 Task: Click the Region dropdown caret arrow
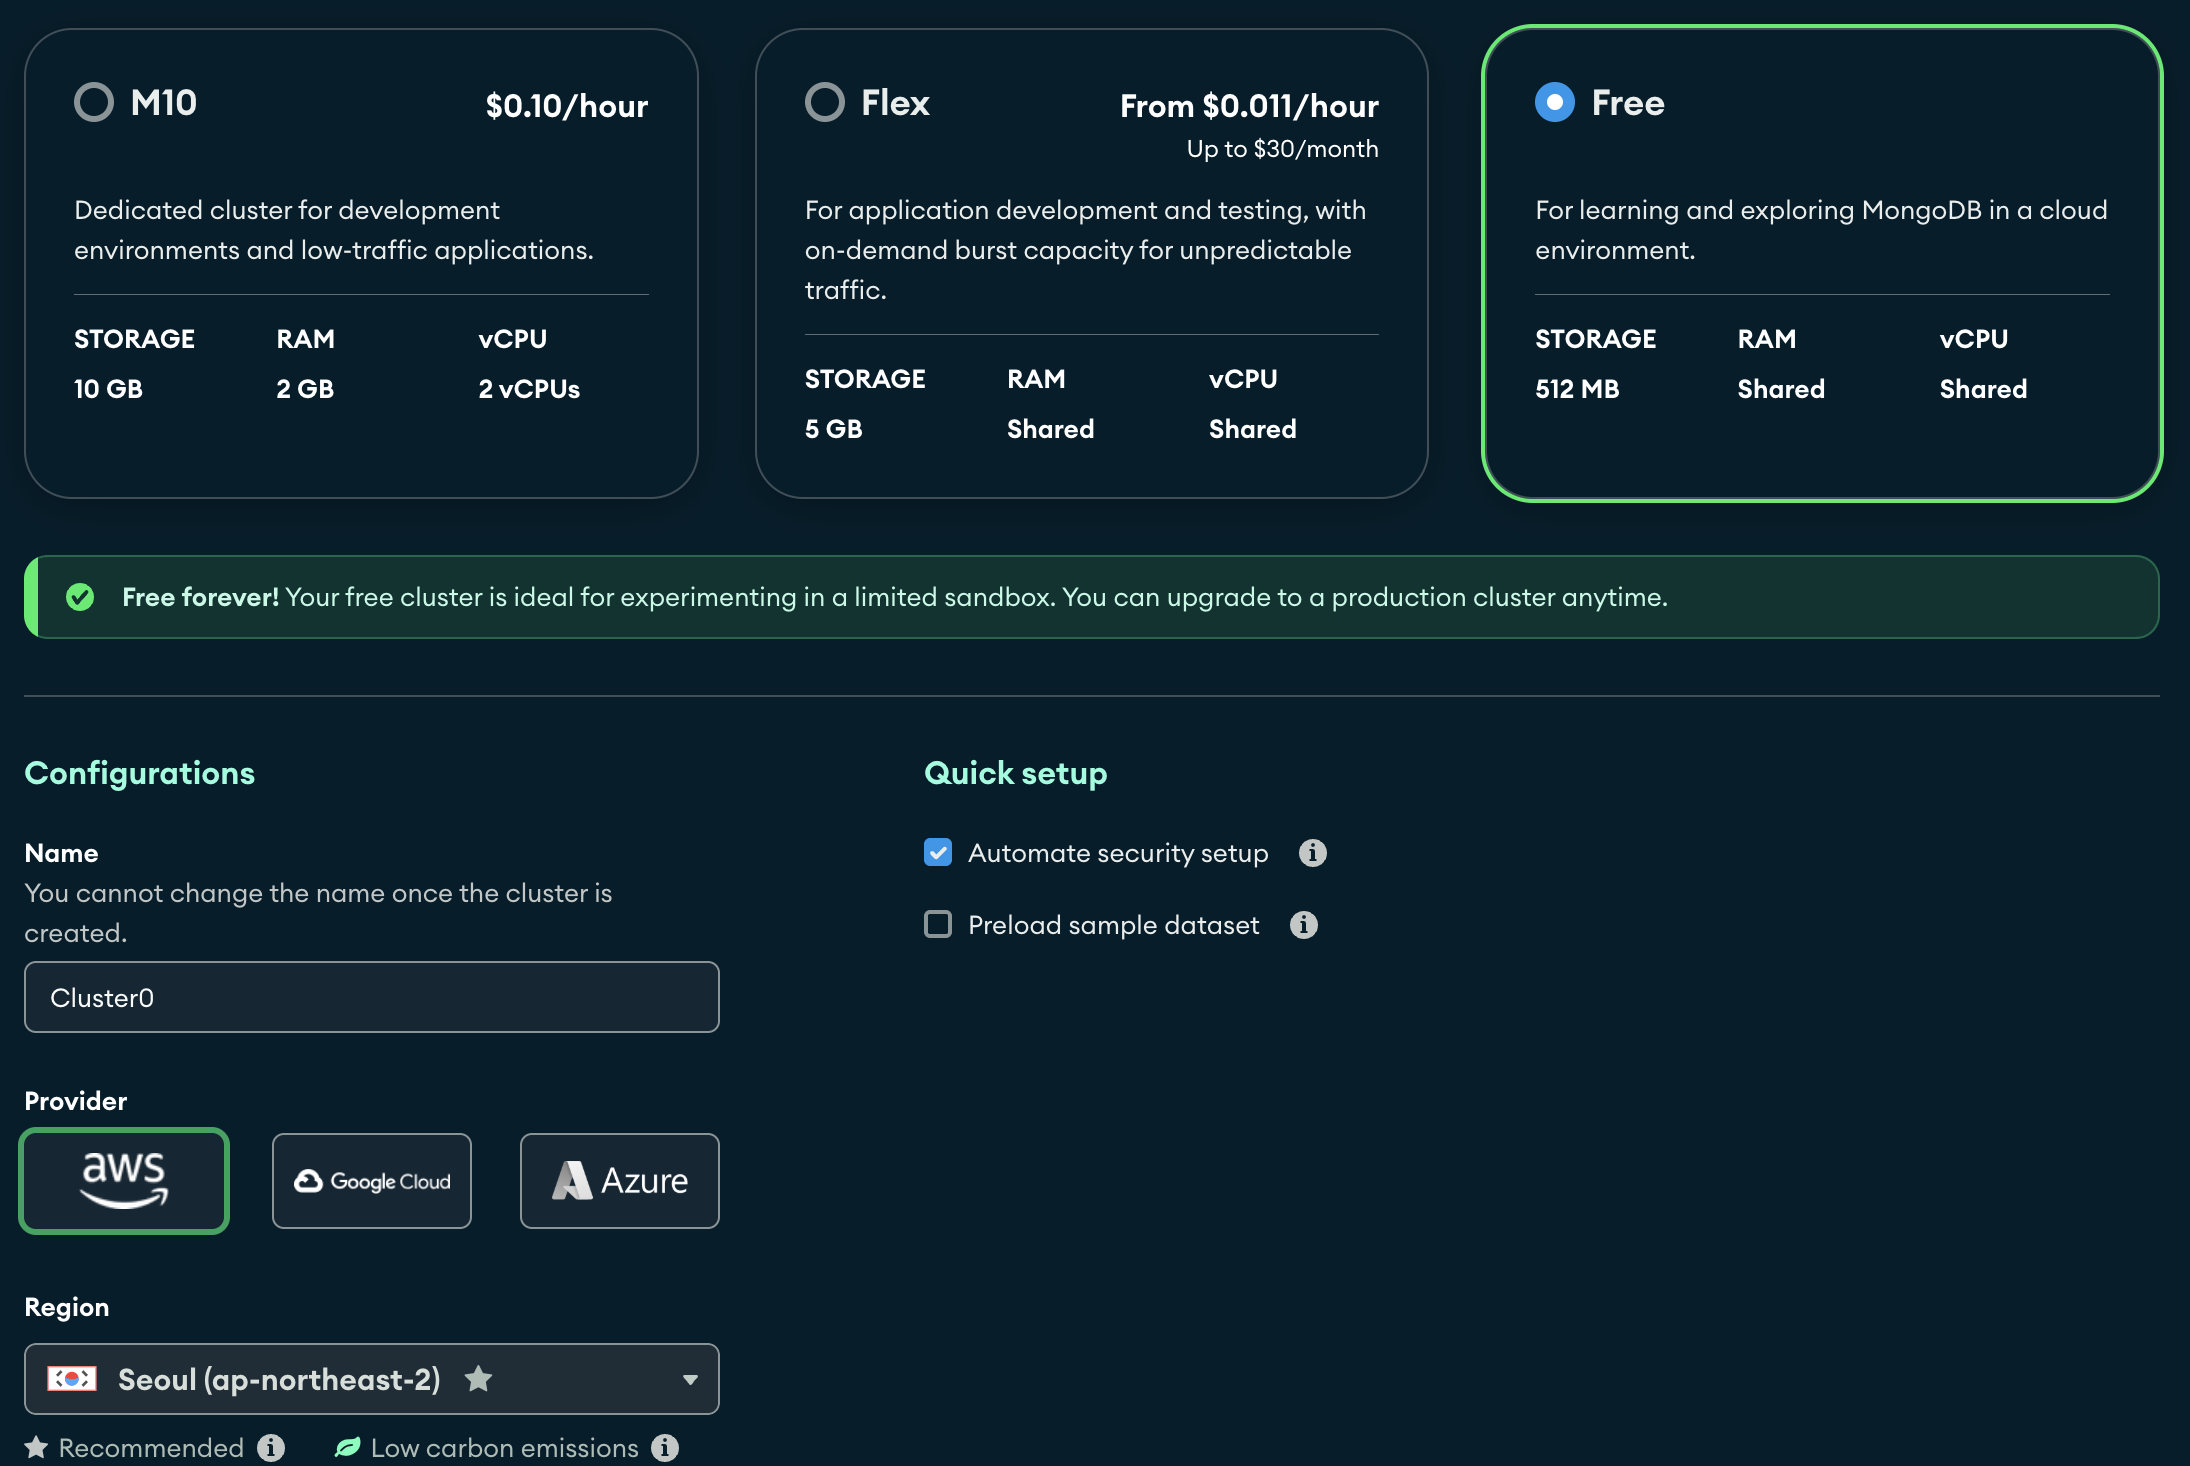pyautogui.click(x=690, y=1380)
